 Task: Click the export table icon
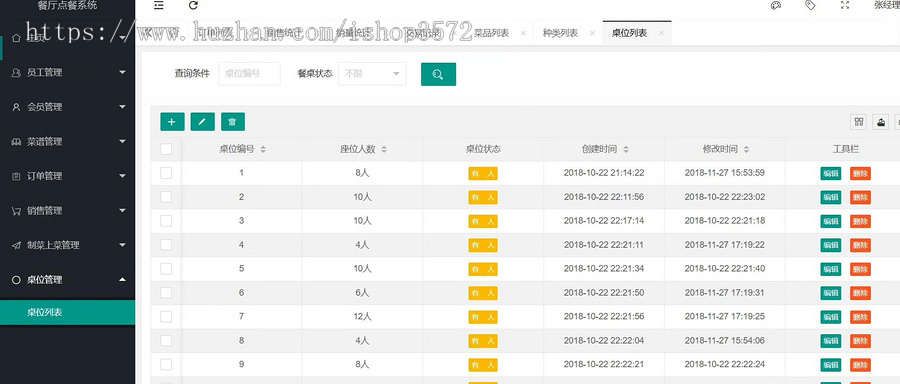coord(881,122)
